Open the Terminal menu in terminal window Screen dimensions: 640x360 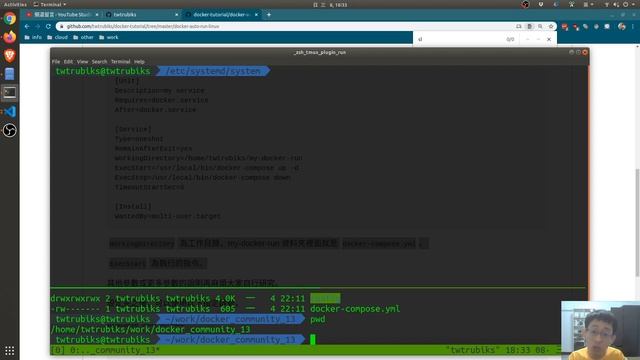[x=120, y=62]
